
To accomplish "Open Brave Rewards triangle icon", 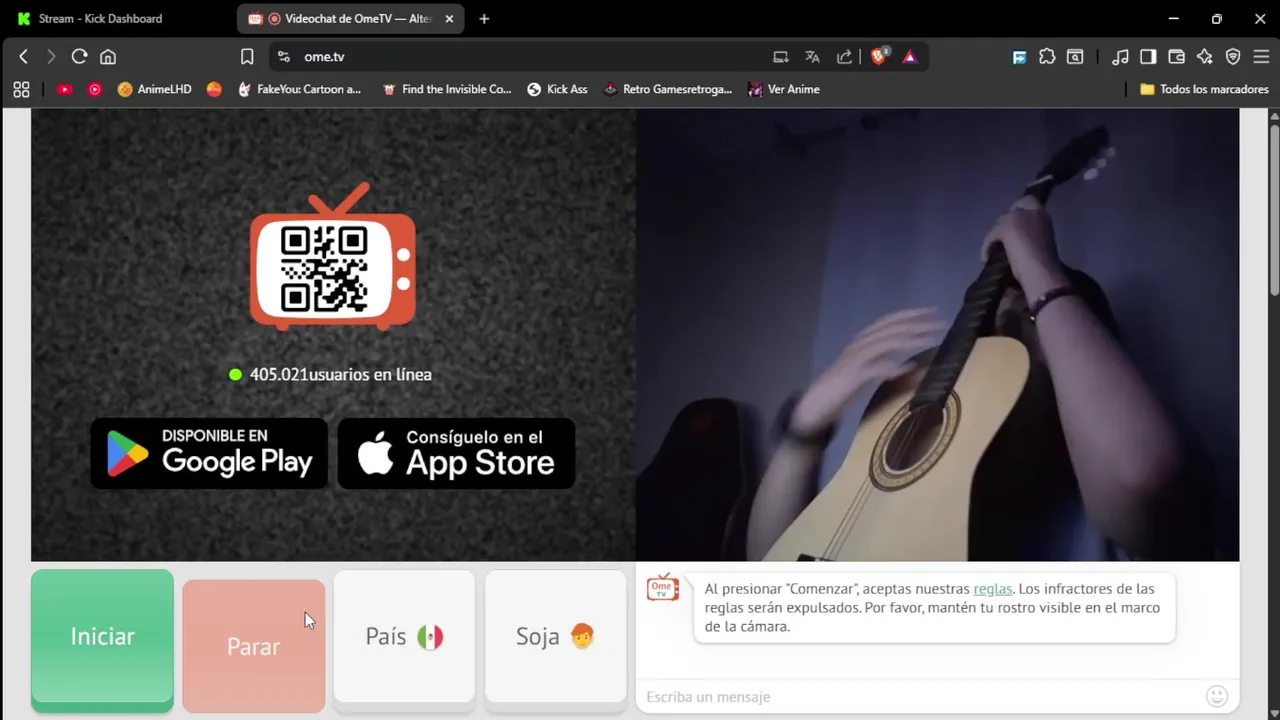I will click(909, 57).
